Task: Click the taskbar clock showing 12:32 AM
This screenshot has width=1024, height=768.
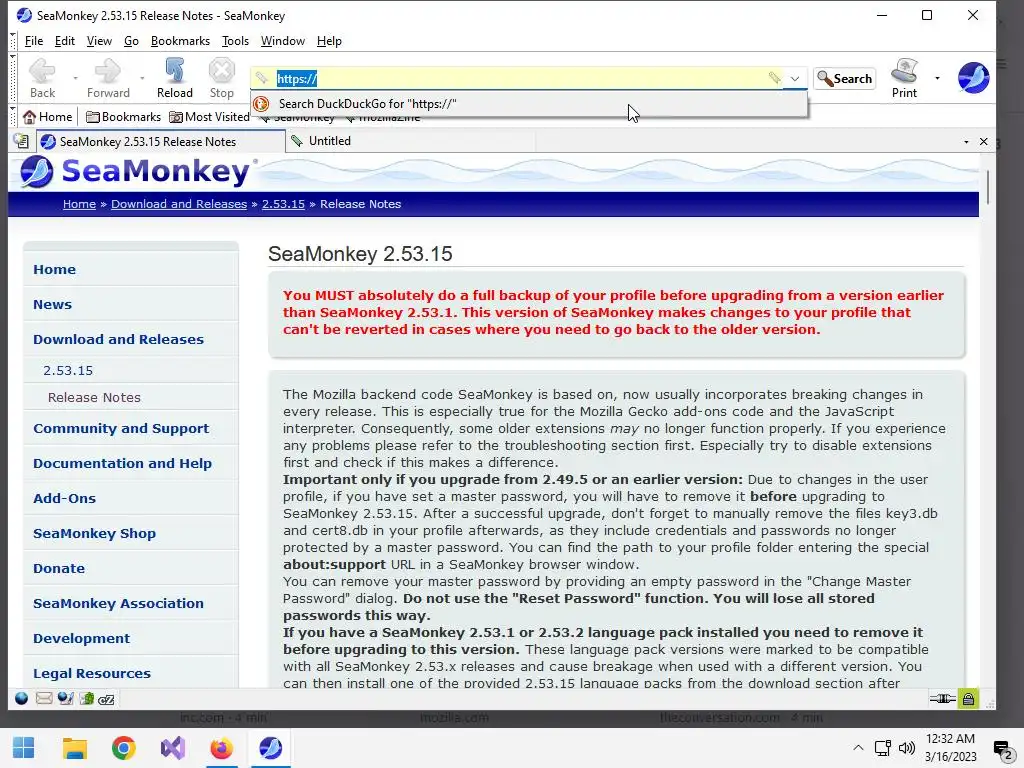Action: pos(950,748)
